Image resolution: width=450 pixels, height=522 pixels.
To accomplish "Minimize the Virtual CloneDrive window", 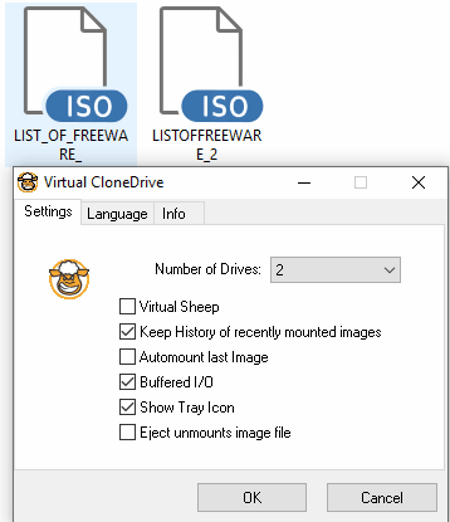I will pyautogui.click(x=304, y=183).
